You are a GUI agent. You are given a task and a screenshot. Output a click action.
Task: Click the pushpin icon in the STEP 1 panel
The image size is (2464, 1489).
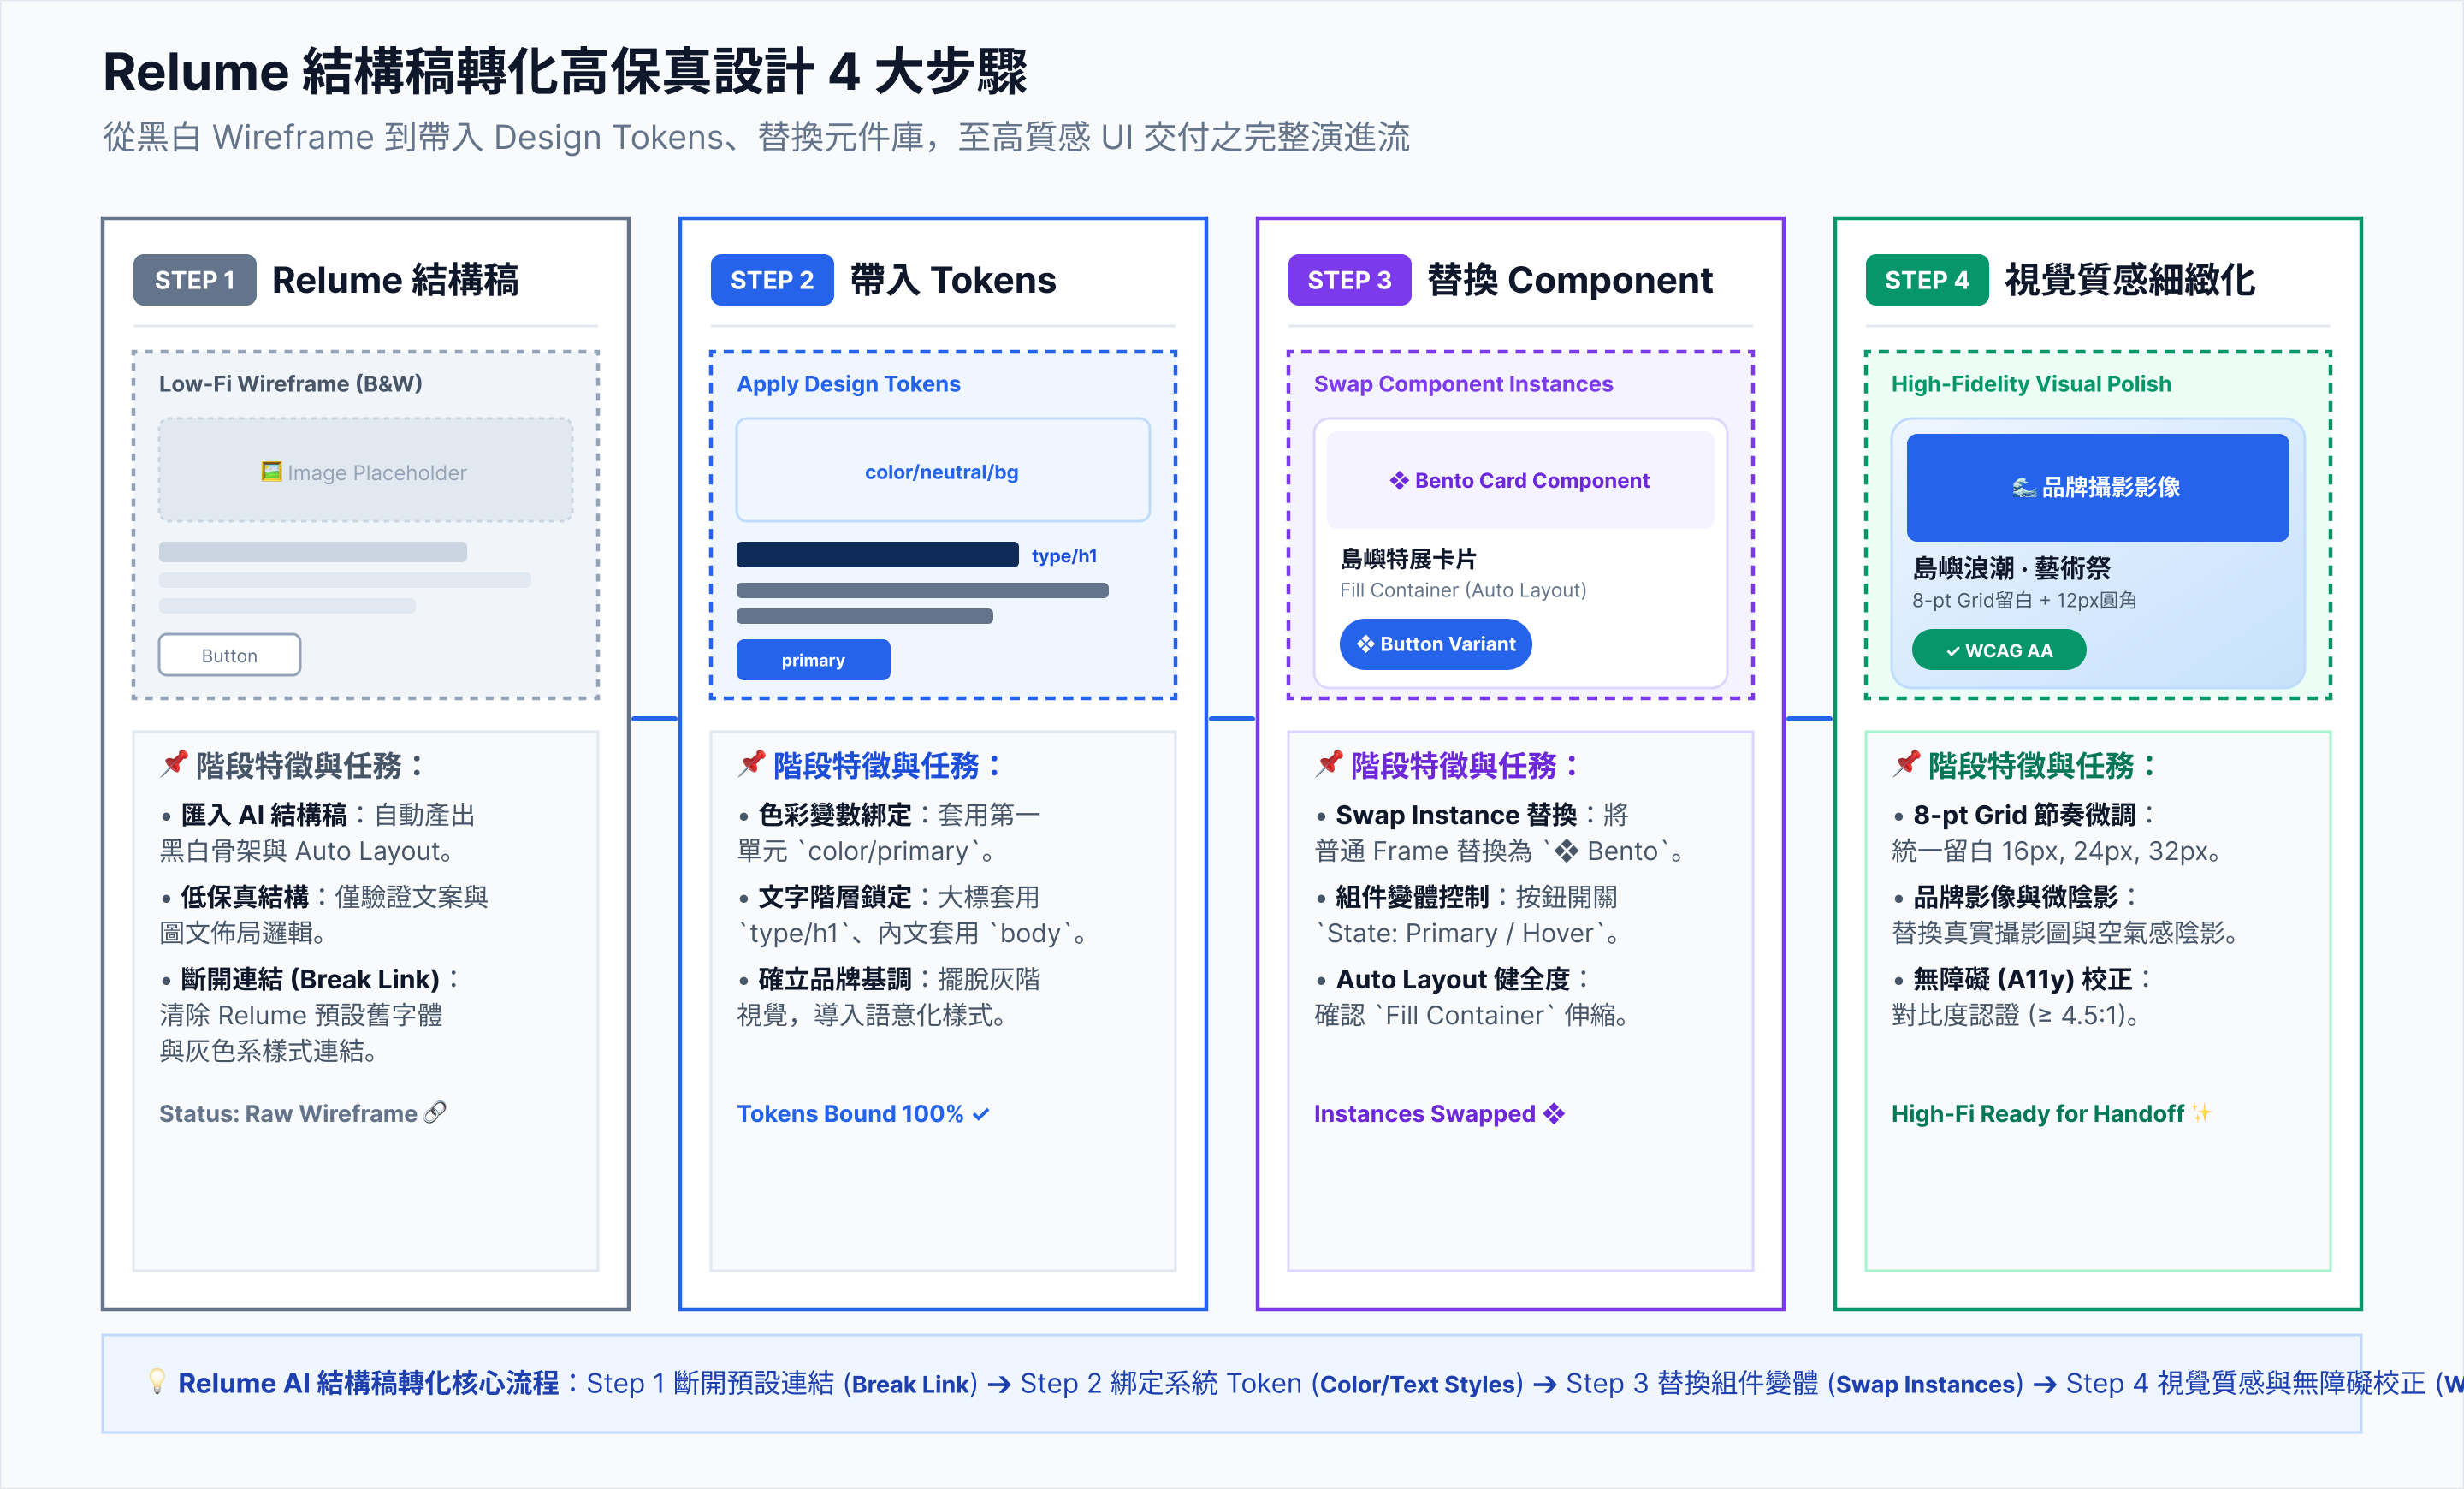point(174,764)
